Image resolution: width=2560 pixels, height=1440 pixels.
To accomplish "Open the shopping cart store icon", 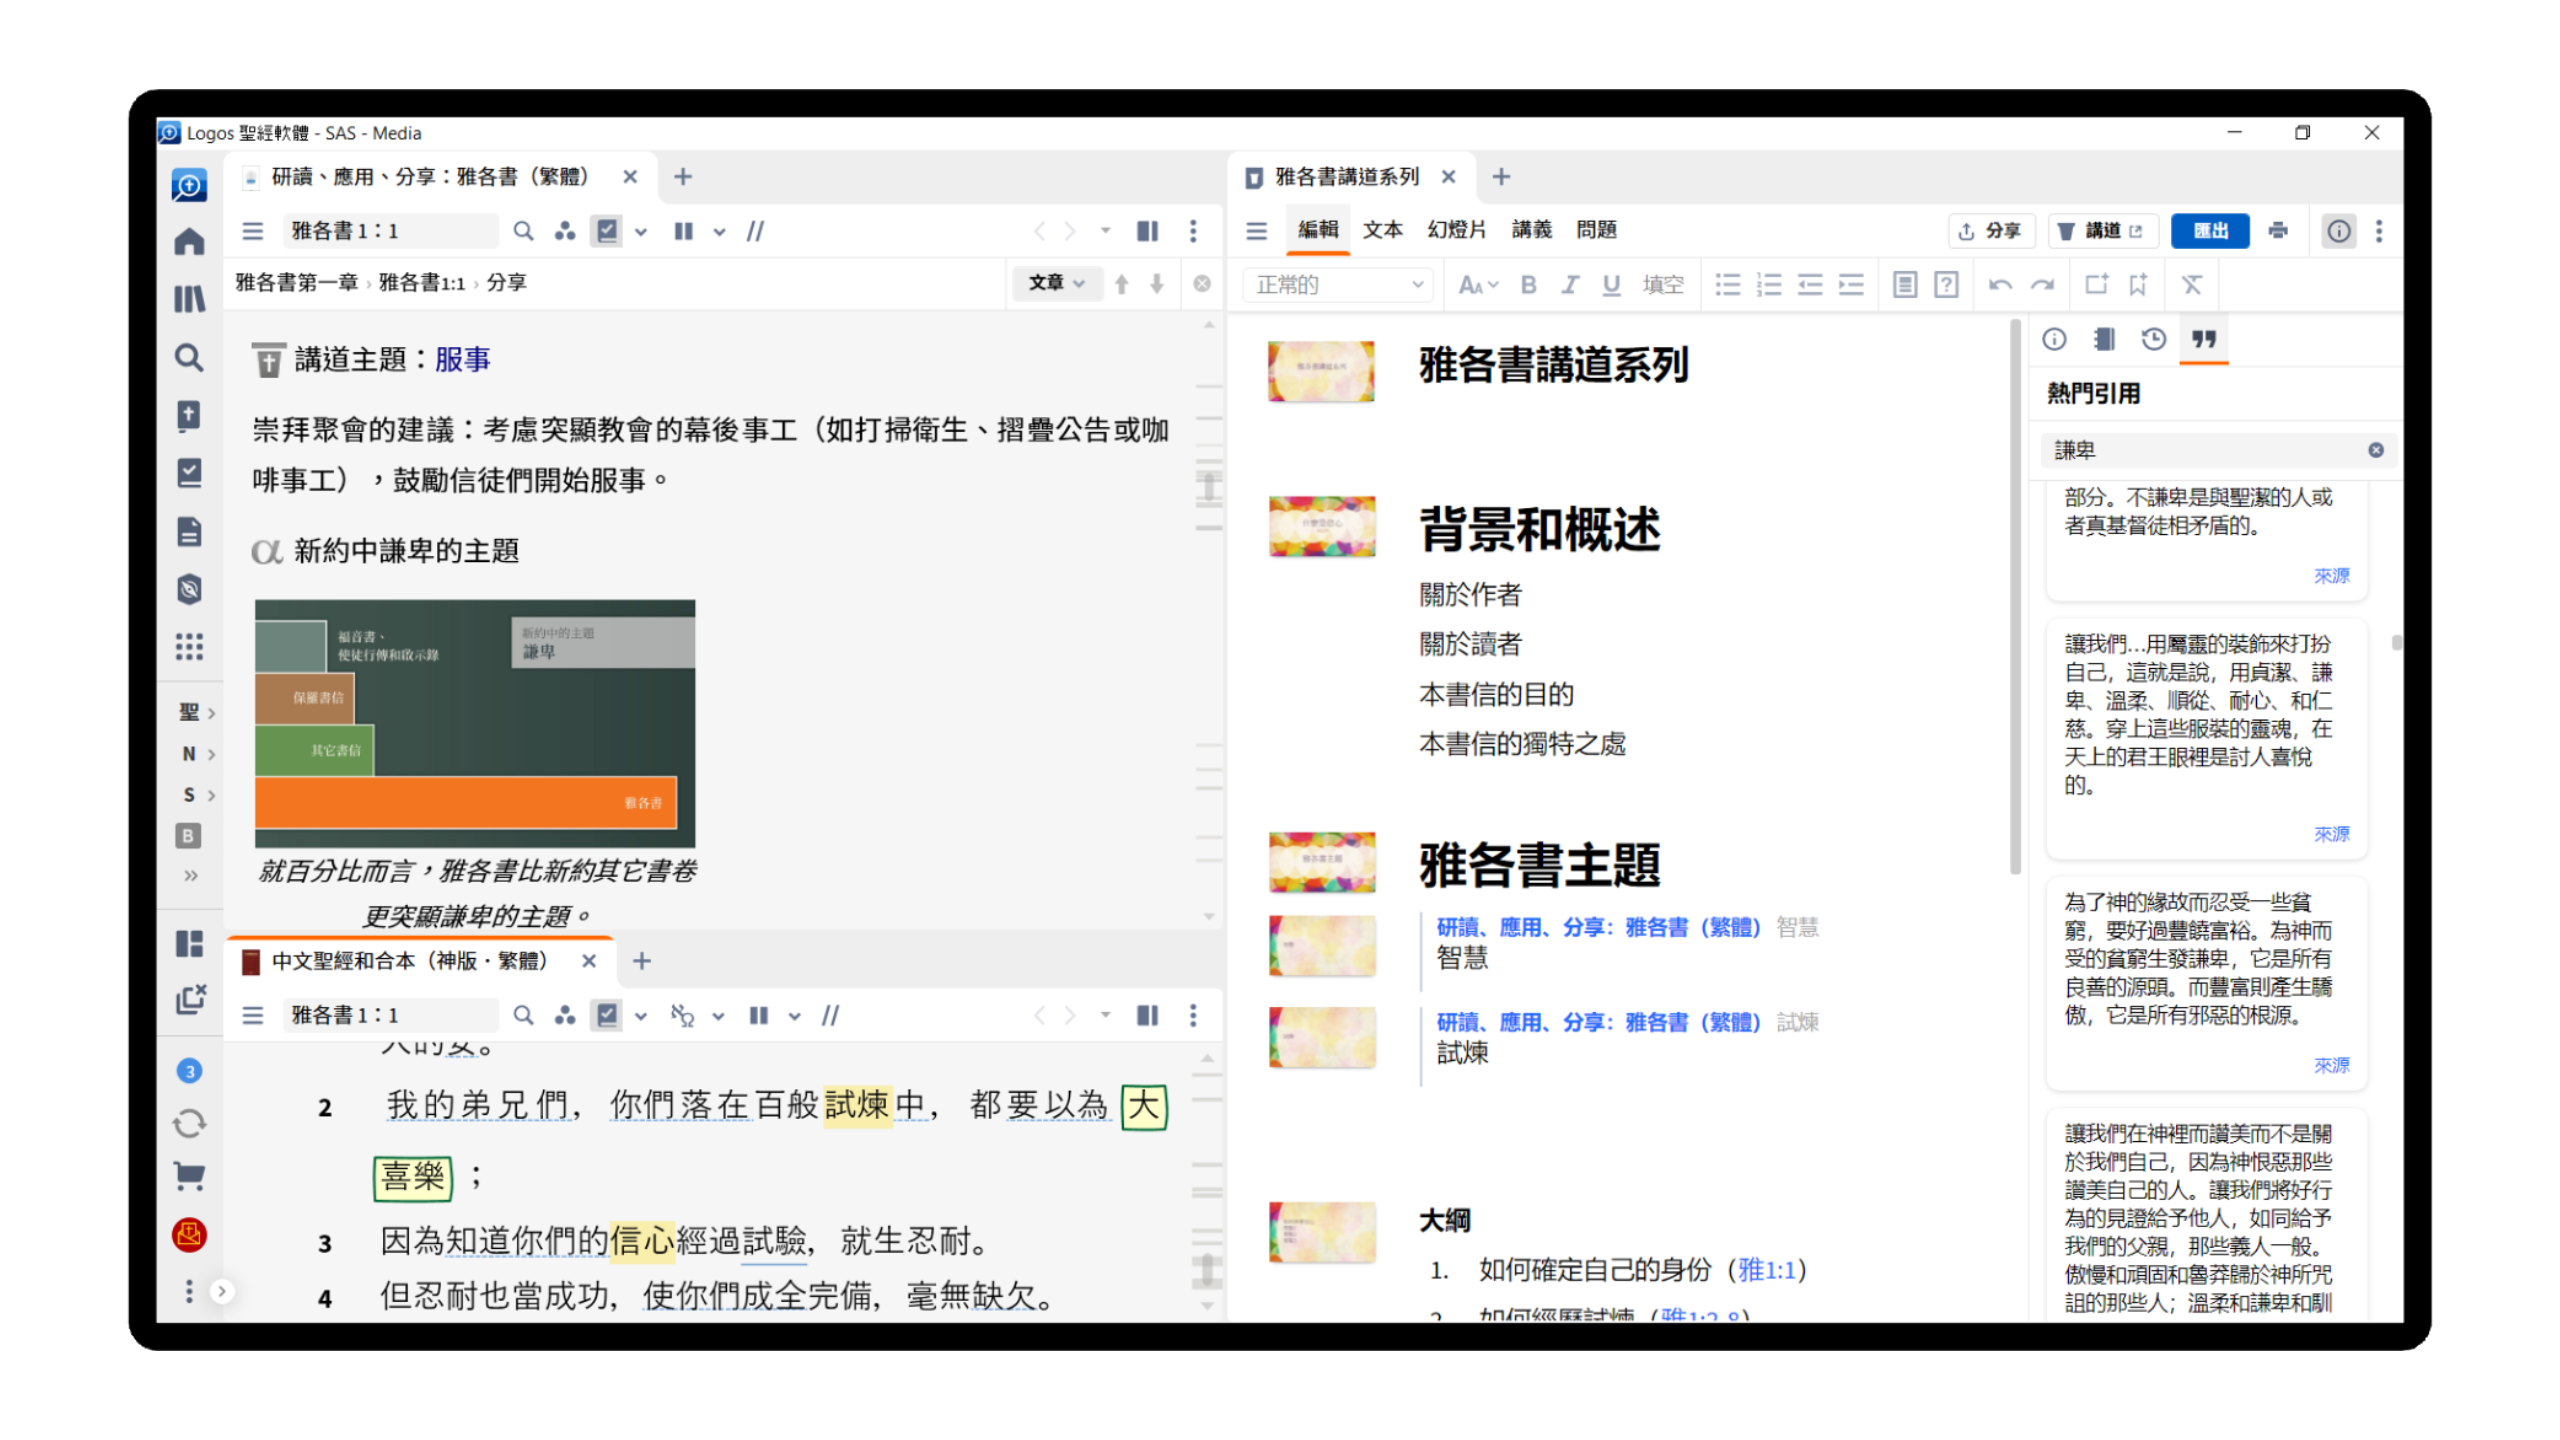I will click(189, 1176).
